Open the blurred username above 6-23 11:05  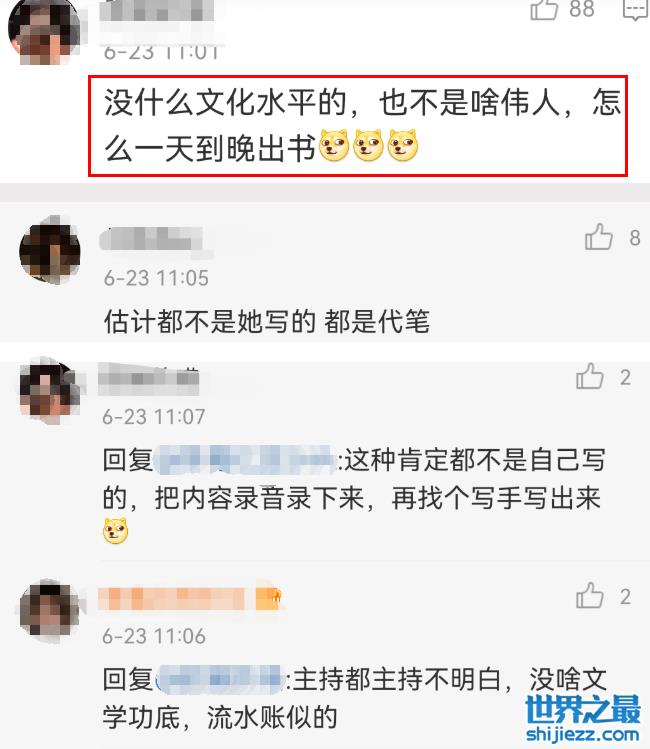coord(151,239)
